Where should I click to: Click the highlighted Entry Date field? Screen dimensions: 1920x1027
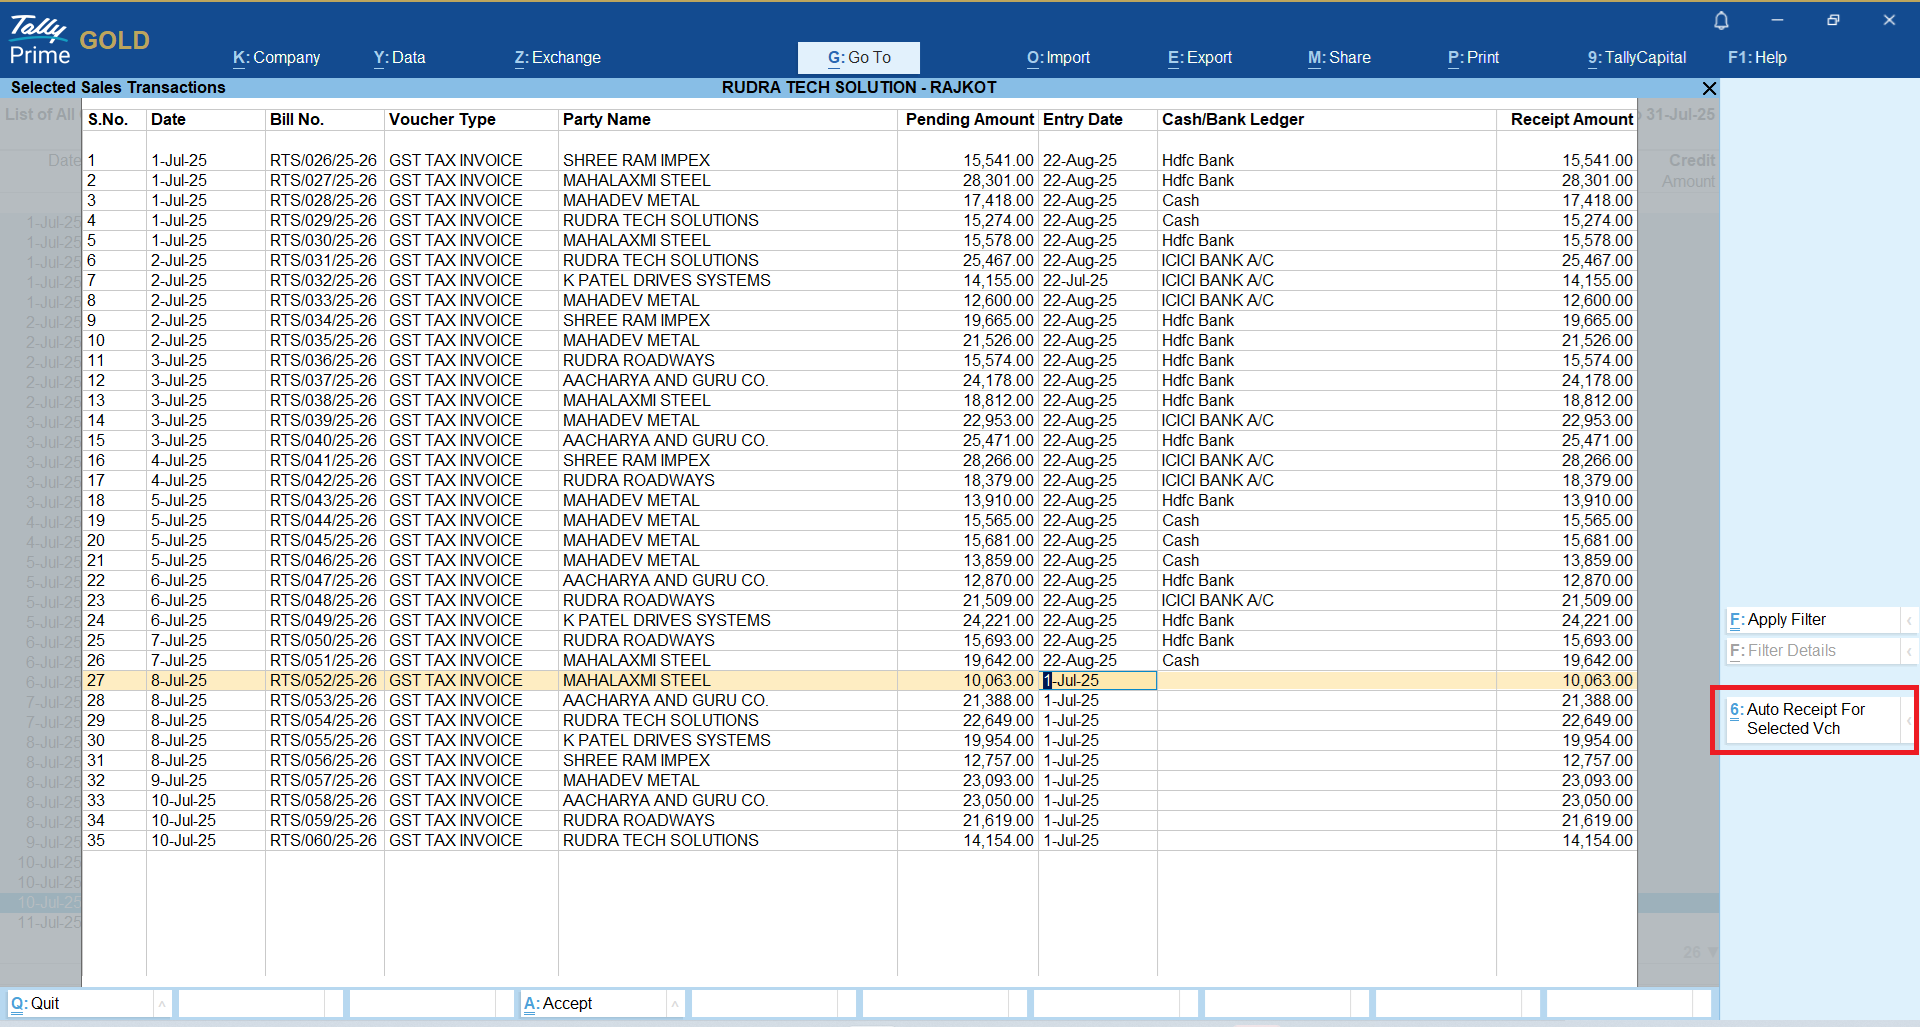click(1098, 680)
